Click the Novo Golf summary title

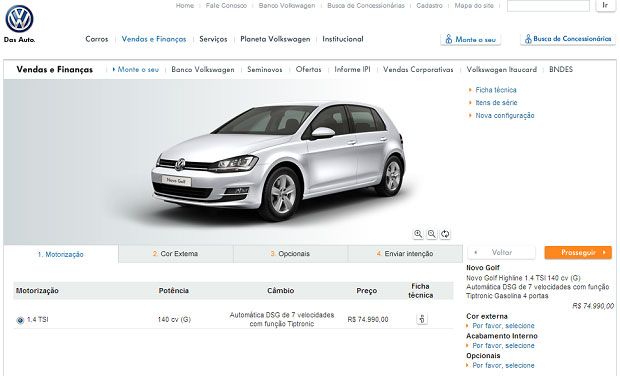pos(483,268)
